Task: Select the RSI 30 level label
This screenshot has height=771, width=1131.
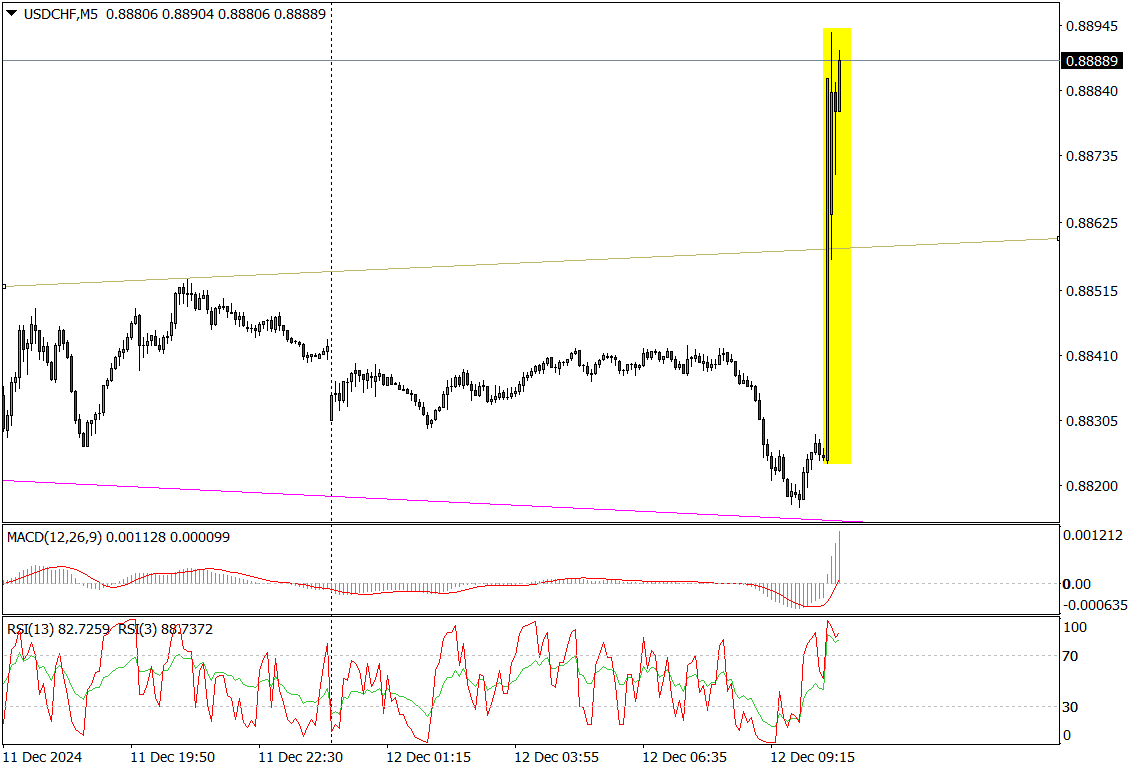Action: (x=1070, y=708)
